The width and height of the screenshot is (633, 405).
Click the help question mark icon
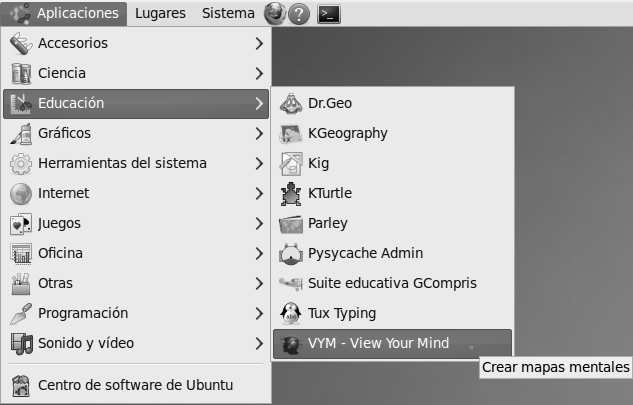pos(299,14)
